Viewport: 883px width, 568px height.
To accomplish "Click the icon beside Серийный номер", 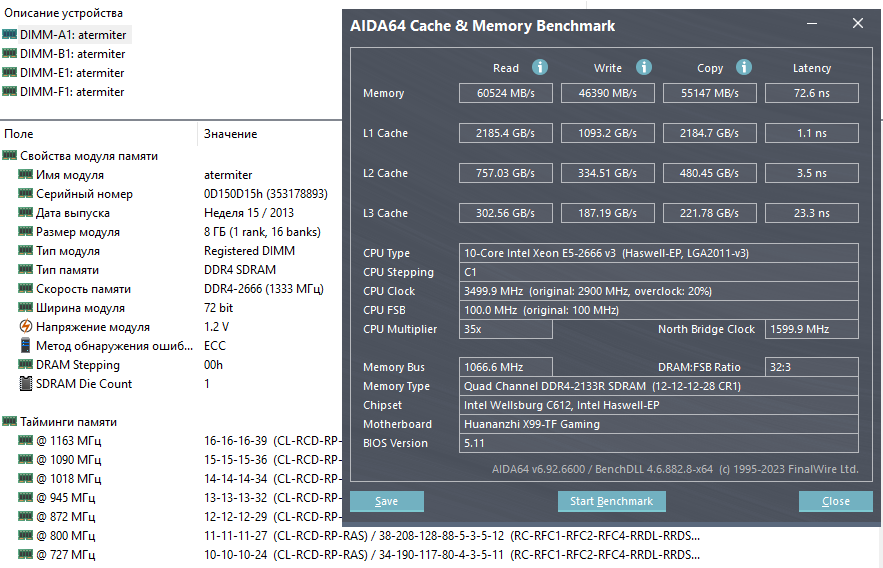I will pos(25,194).
